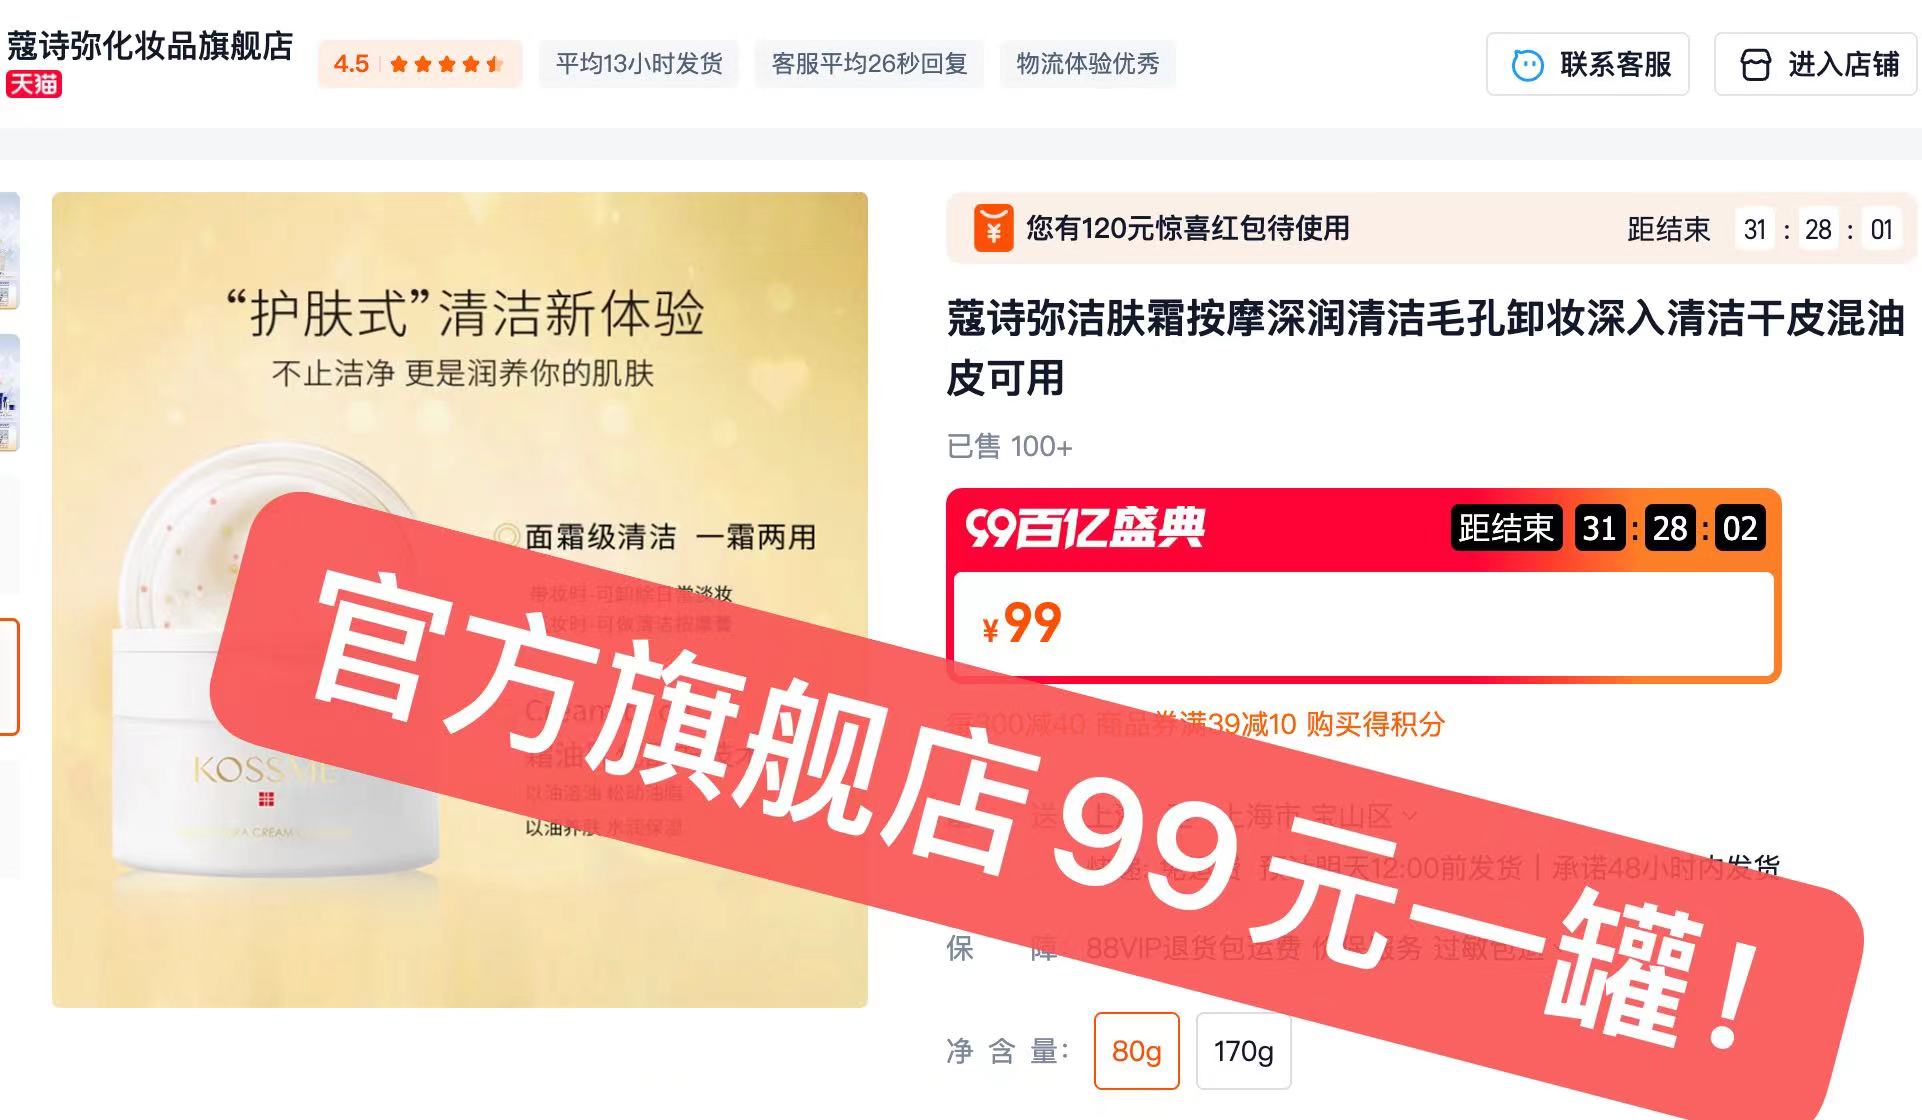The height and width of the screenshot is (1120, 1922).
Task: Select the highlighted orange thumbnail on left
Action: 9,677
